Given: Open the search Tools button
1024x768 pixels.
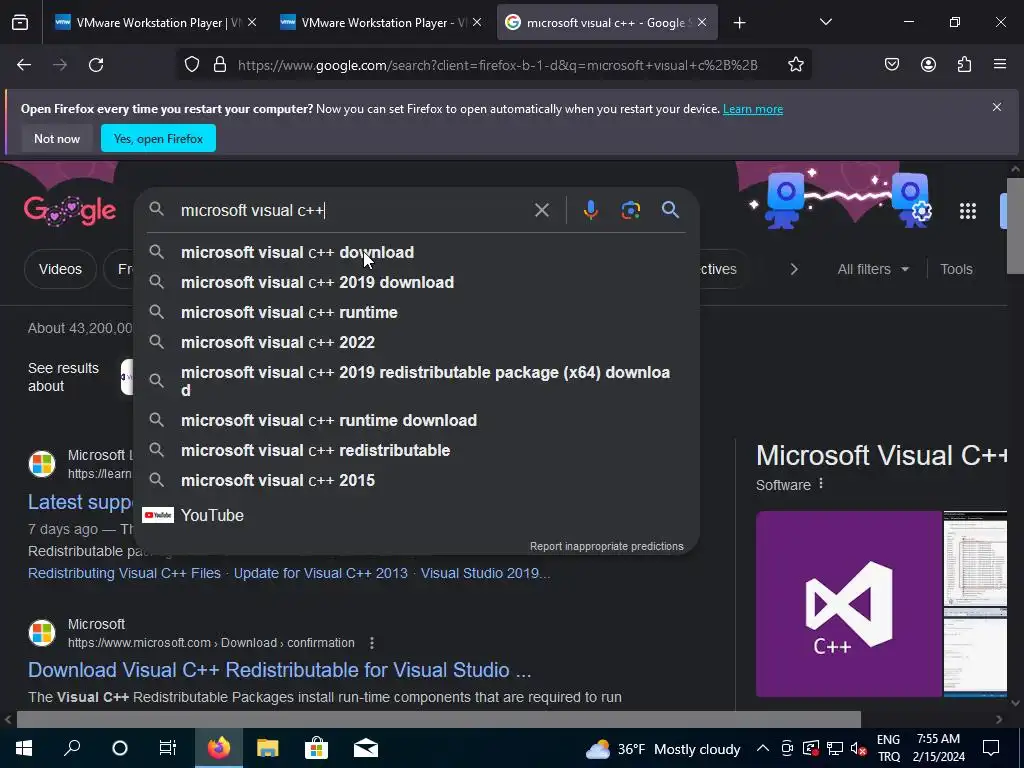Looking at the screenshot, I should [x=956, y=269].
